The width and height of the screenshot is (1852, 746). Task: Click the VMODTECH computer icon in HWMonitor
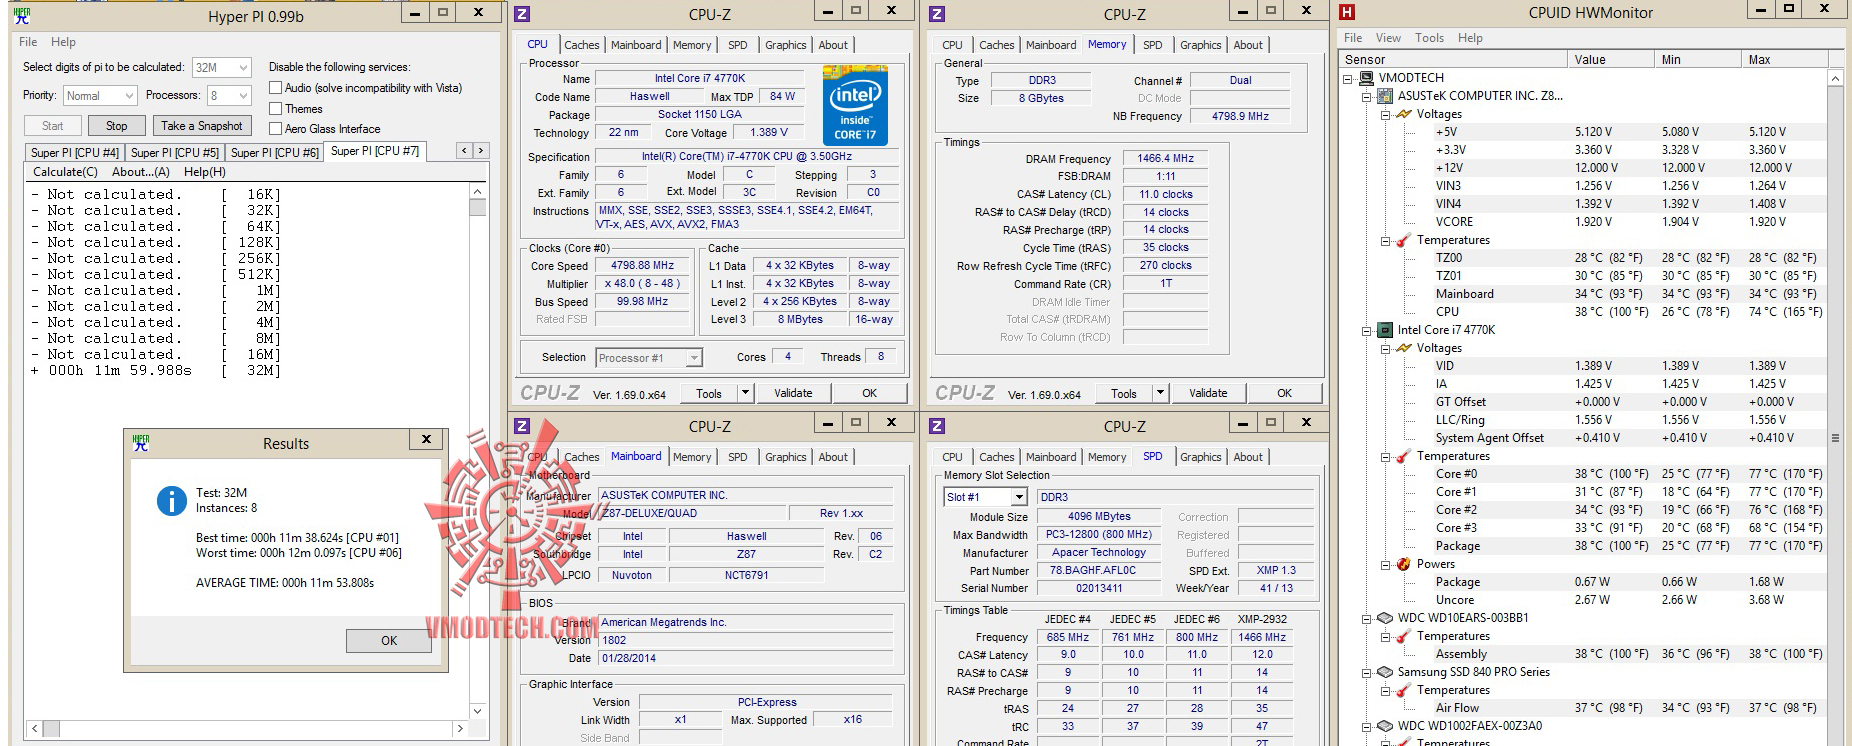(x=1365, y=78)
